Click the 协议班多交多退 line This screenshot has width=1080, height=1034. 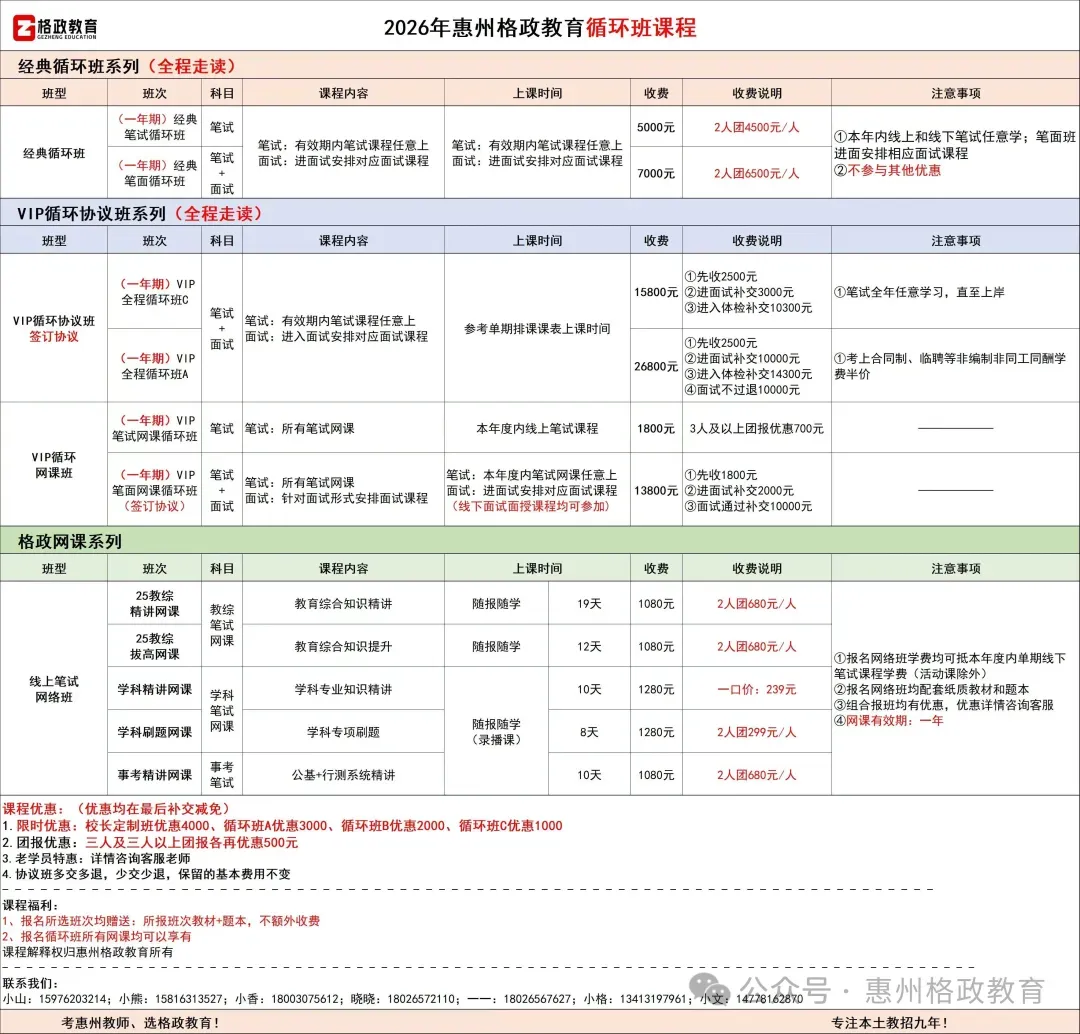click(x=146, y=874)
